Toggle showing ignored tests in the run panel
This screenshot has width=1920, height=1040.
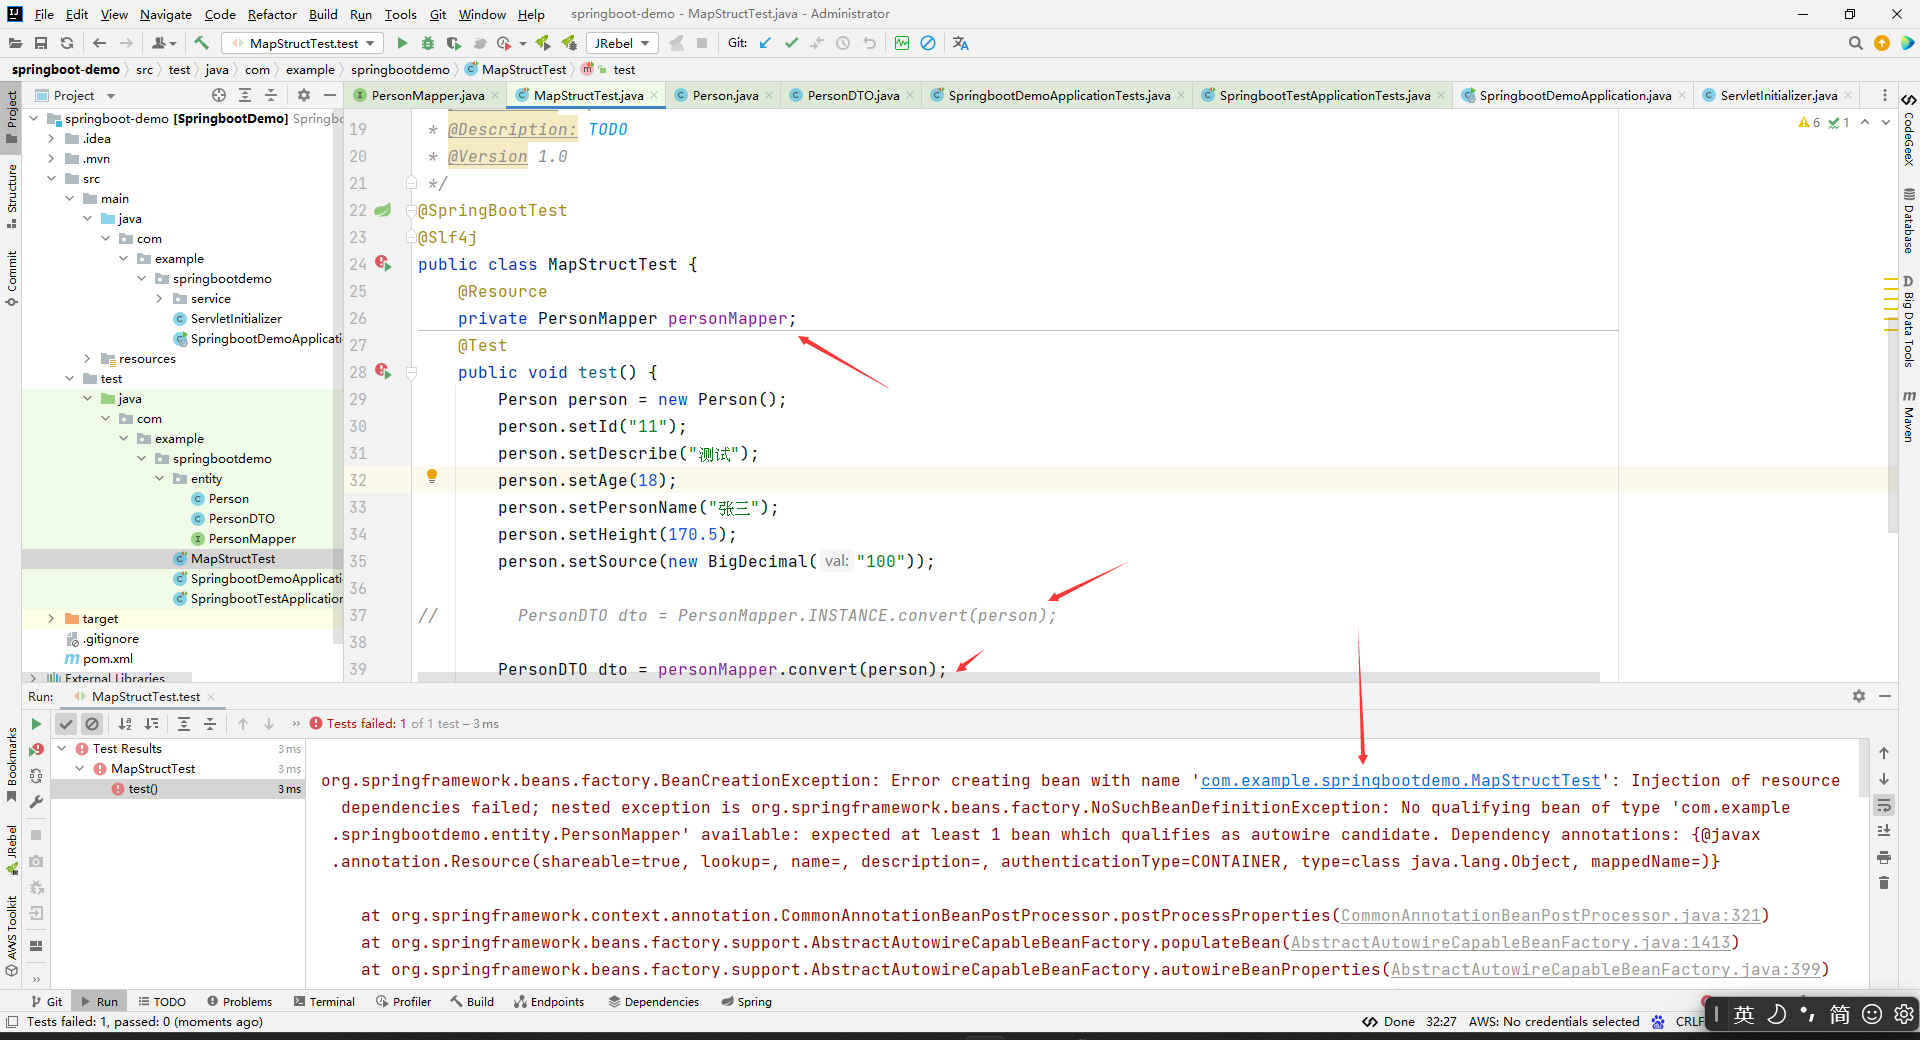(x=92, y=724)
